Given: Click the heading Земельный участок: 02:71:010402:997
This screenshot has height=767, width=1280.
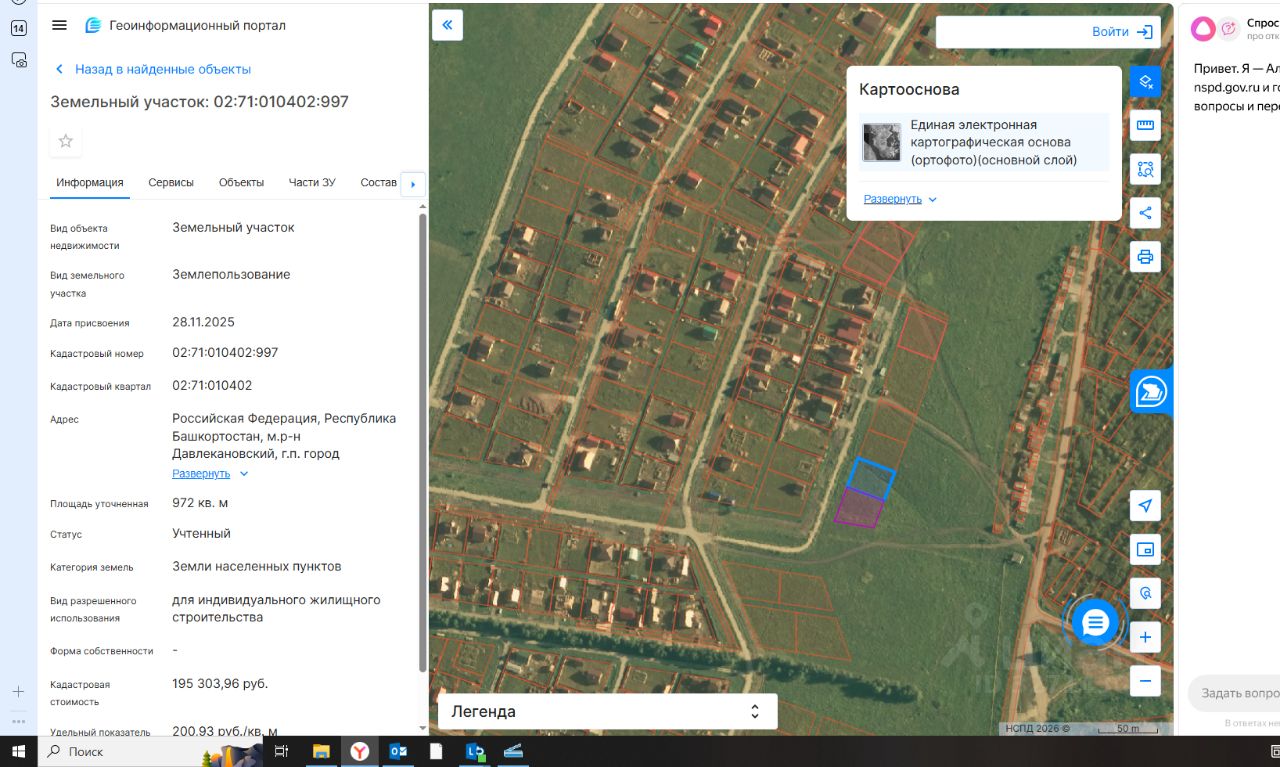Looking at the screenshot, I should point(200,102).
